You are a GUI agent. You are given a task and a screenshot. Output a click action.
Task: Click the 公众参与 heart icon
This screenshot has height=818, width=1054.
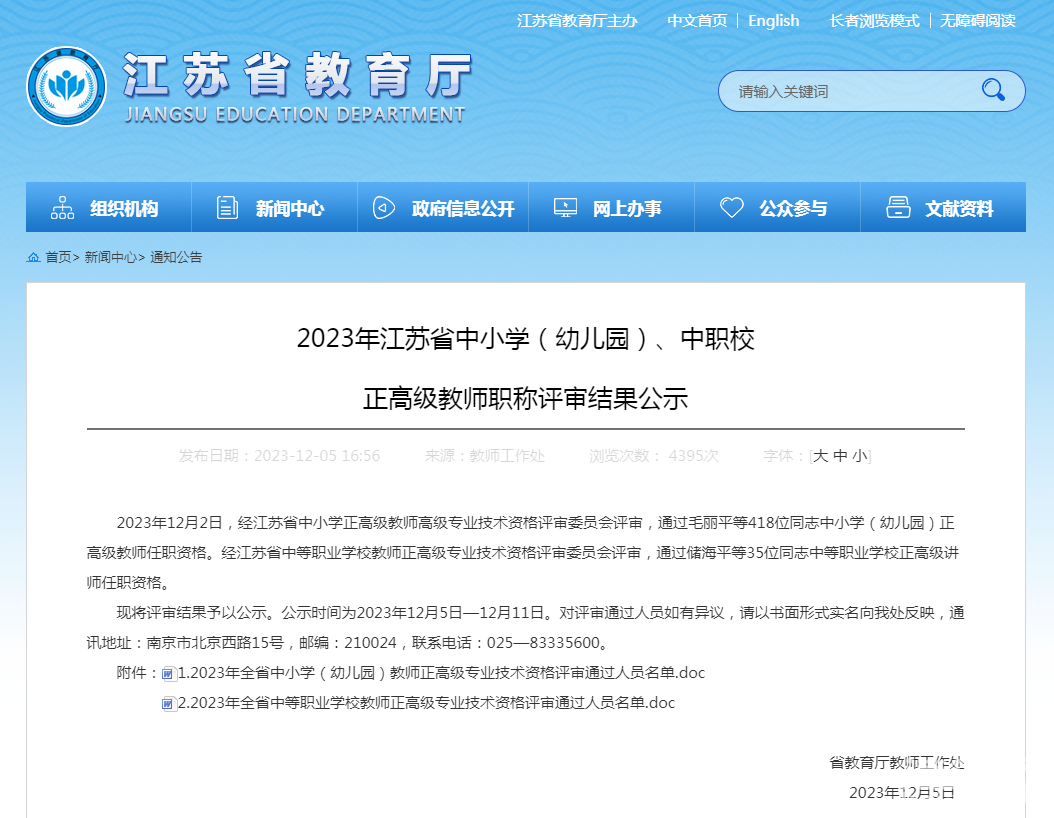point(732,207)
